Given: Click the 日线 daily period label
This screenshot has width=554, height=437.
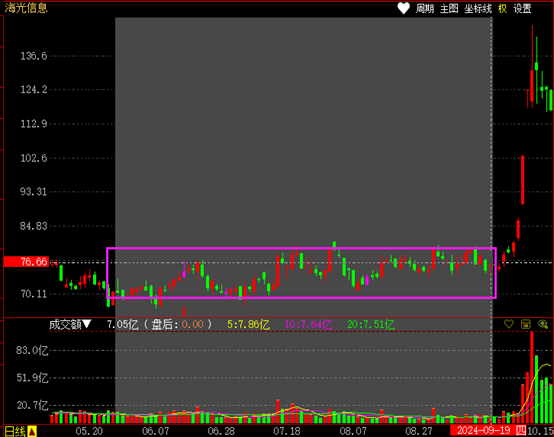Looking at the screenshot, I should click(16, 431).
